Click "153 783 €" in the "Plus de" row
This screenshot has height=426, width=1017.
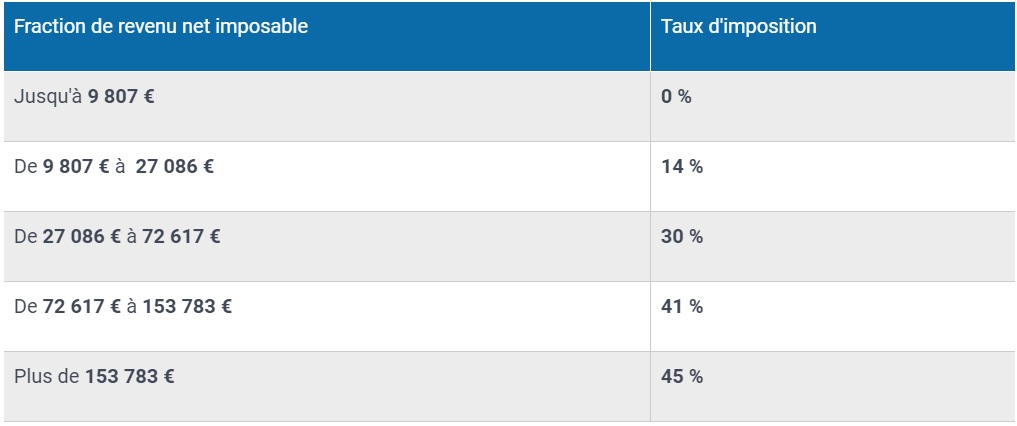tap(130, 377)
